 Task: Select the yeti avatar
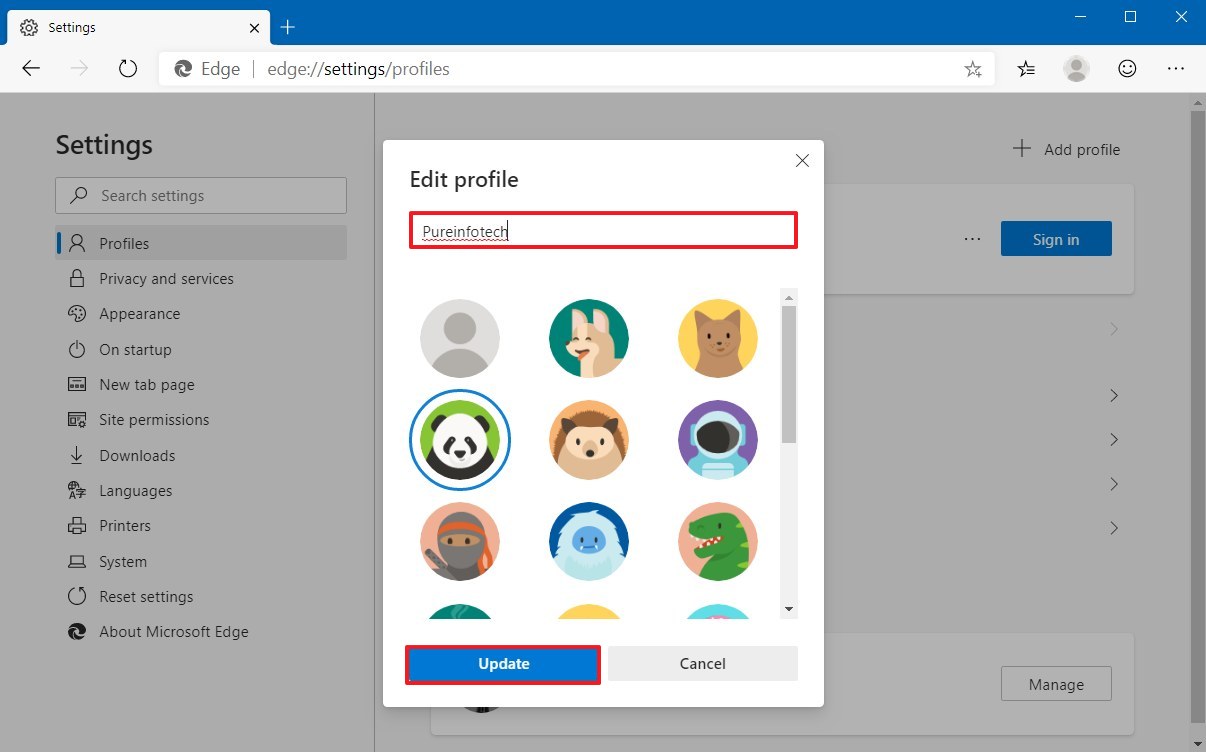(588, 541)
